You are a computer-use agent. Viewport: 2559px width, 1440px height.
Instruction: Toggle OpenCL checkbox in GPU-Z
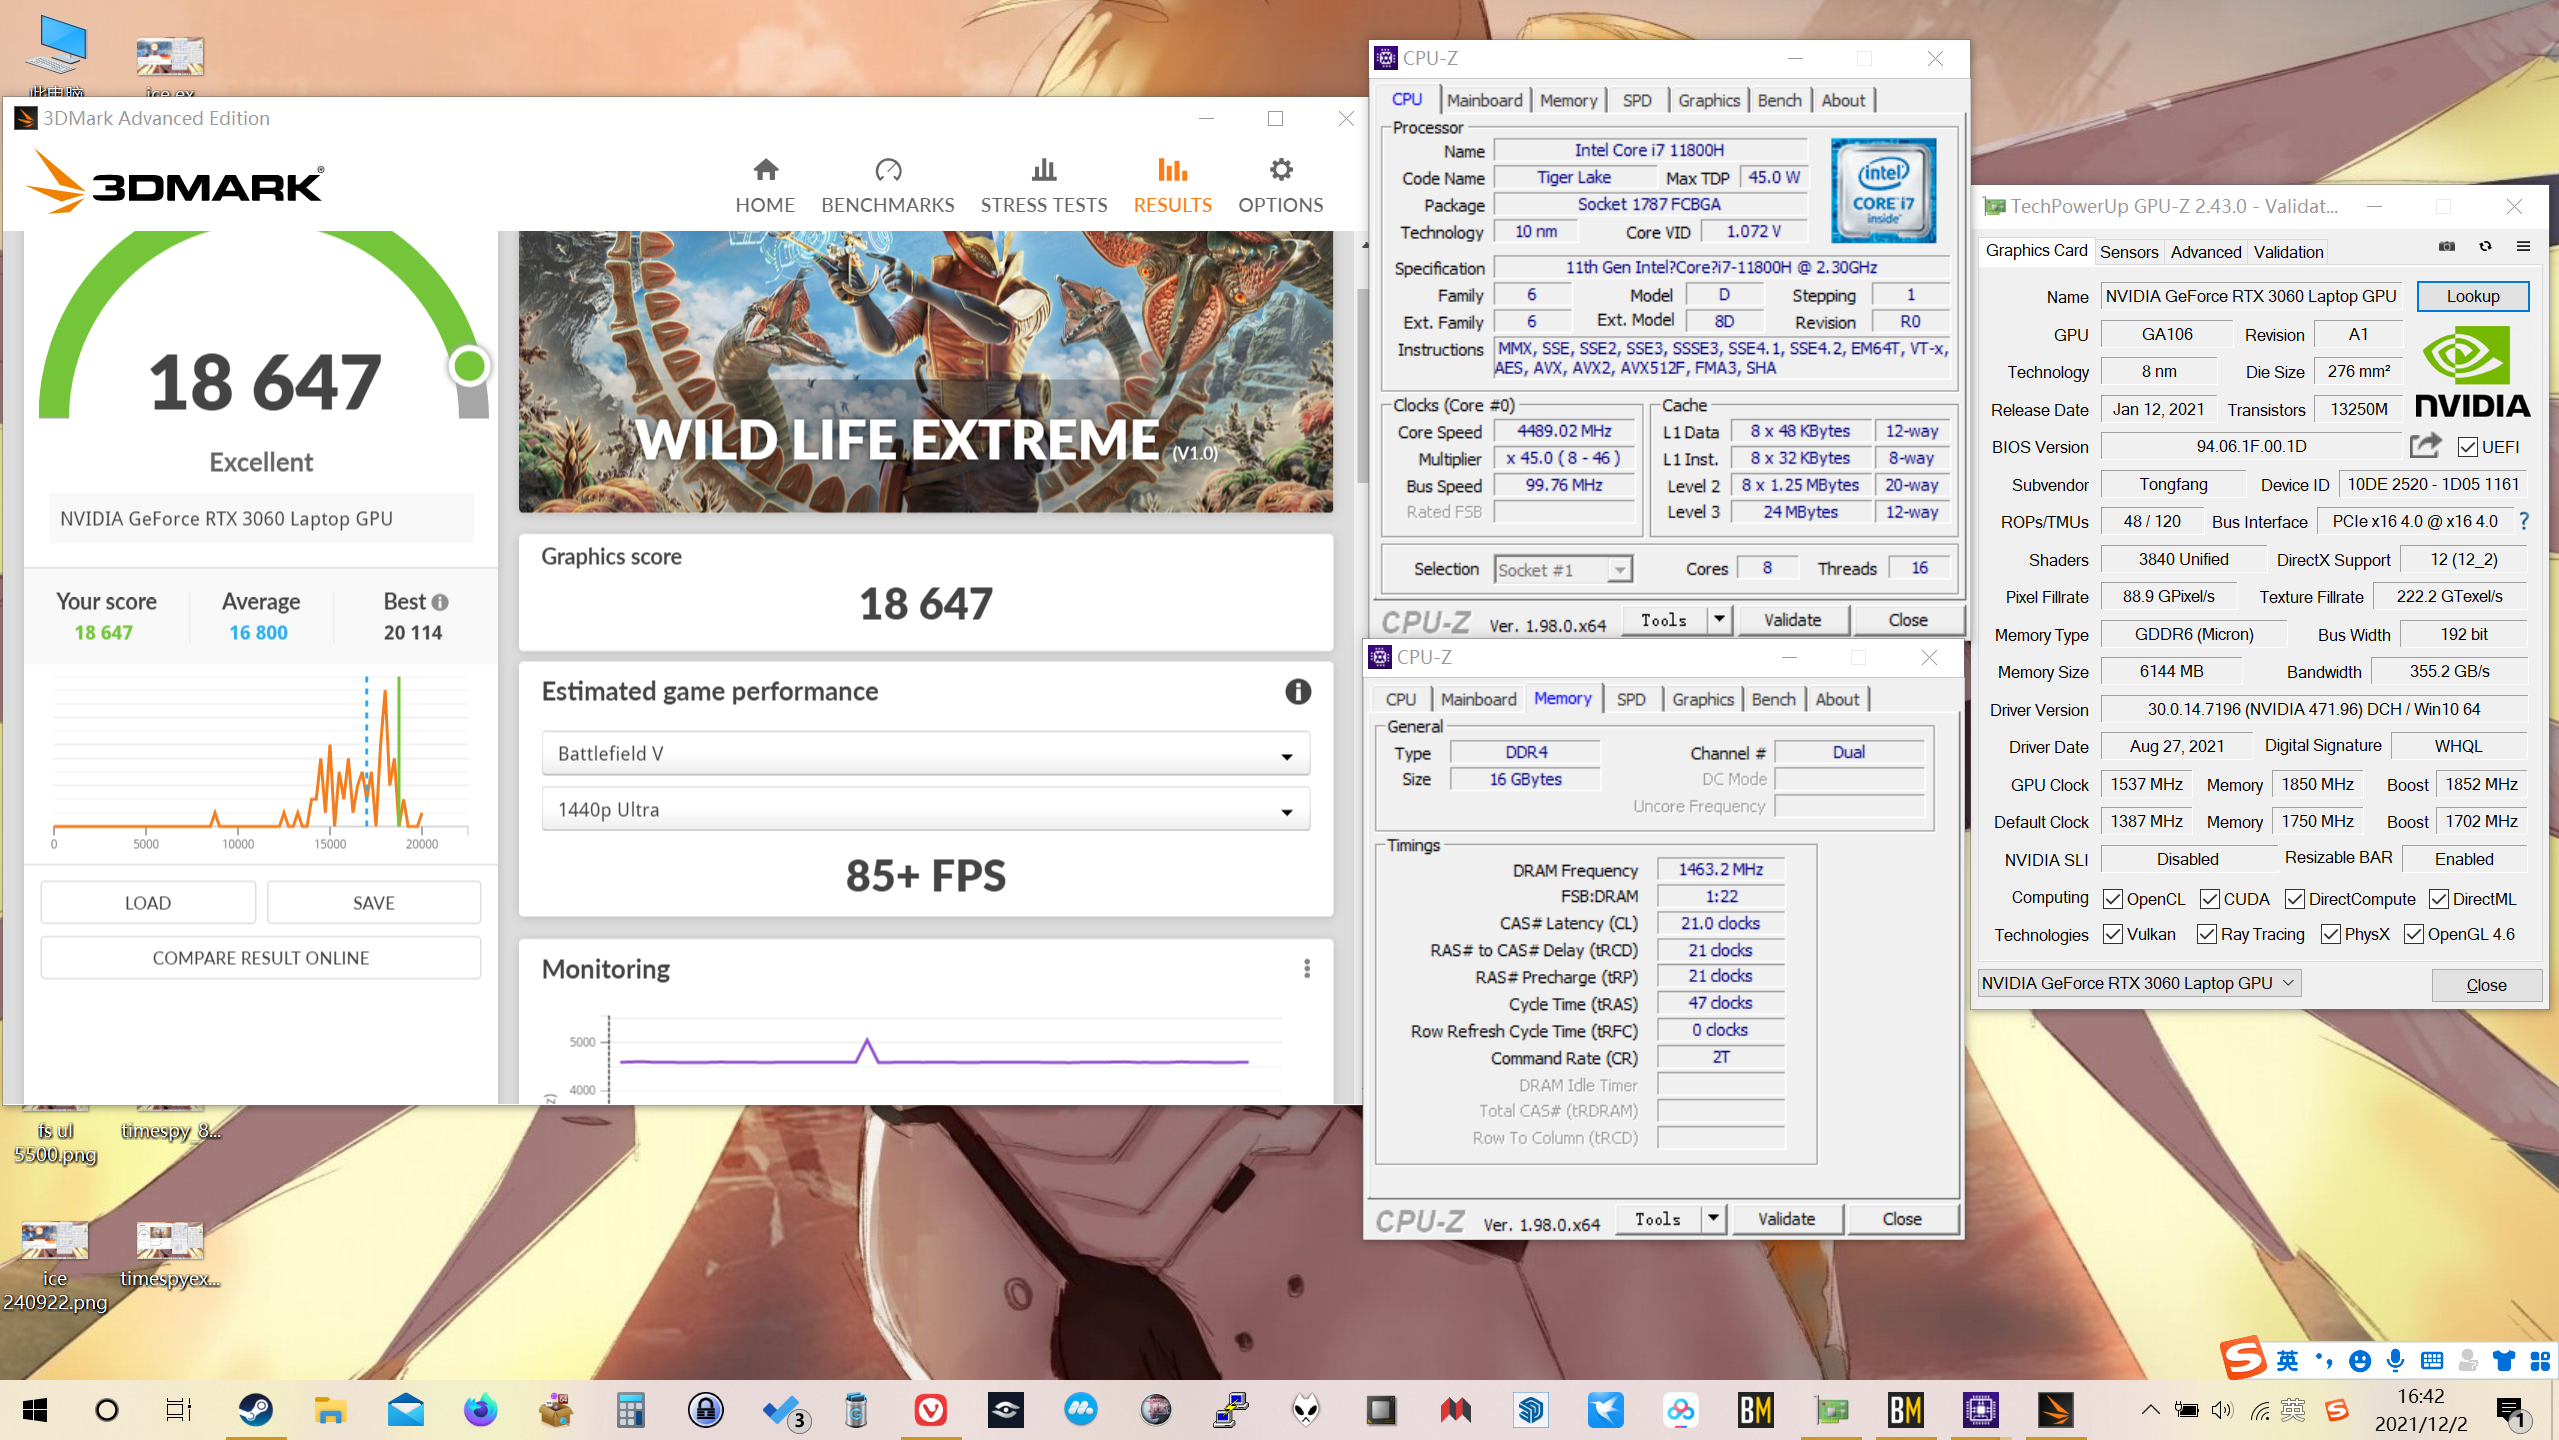tap(2113, 899)
